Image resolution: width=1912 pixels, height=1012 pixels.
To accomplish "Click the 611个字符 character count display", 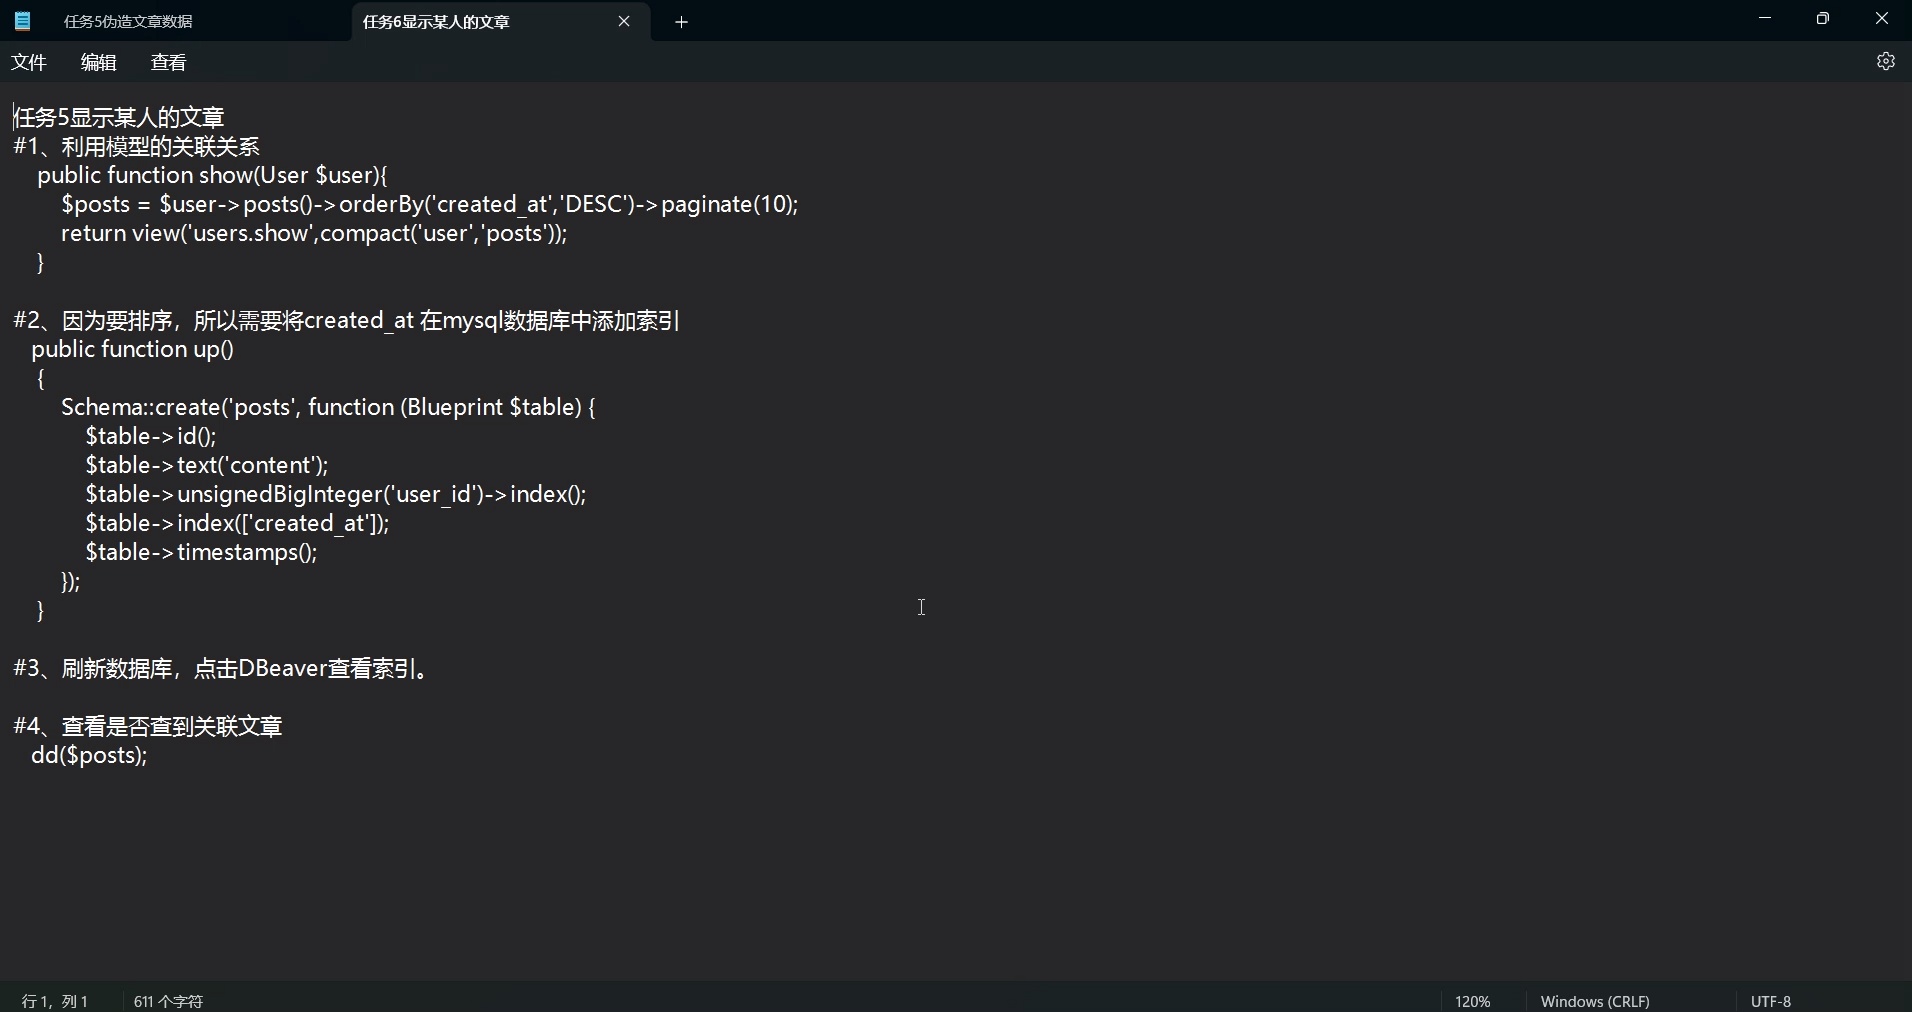I will [168, 1000].
